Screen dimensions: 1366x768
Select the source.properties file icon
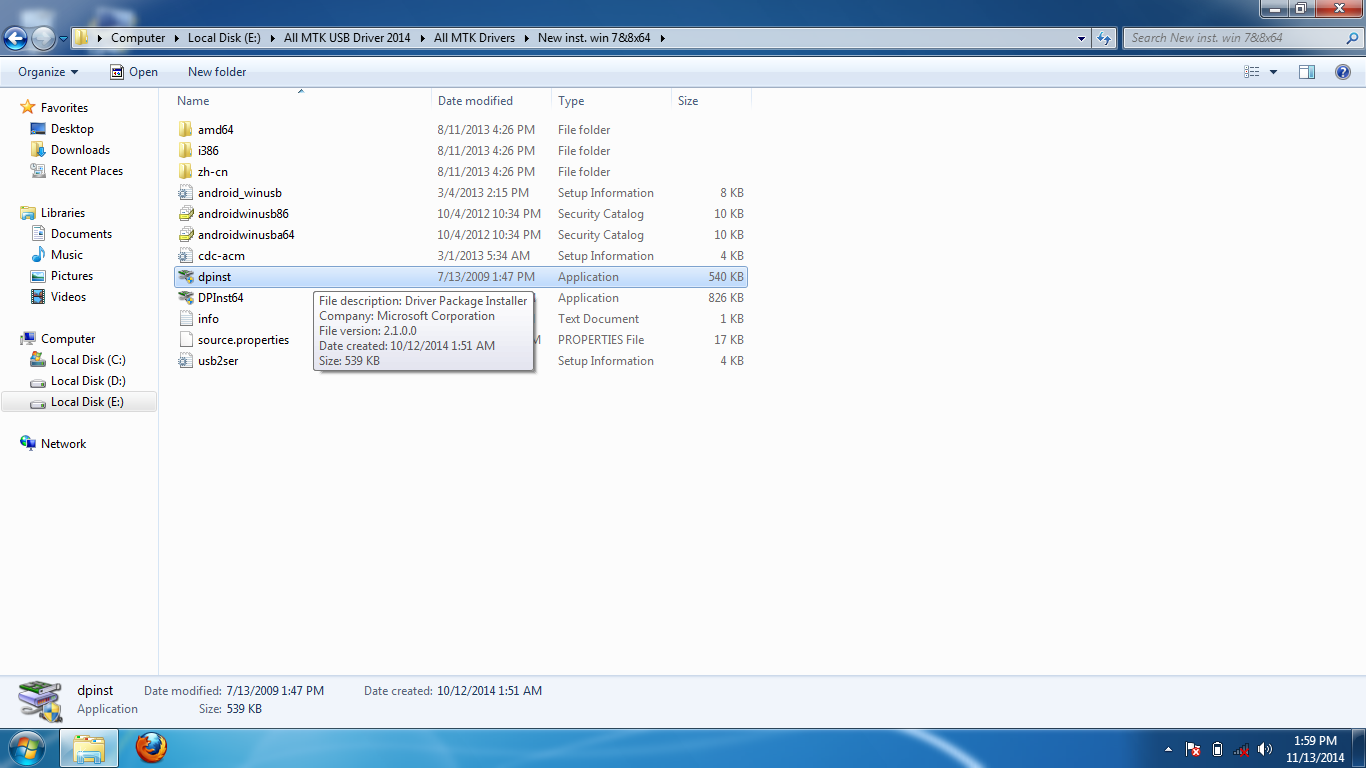[185, 340]
